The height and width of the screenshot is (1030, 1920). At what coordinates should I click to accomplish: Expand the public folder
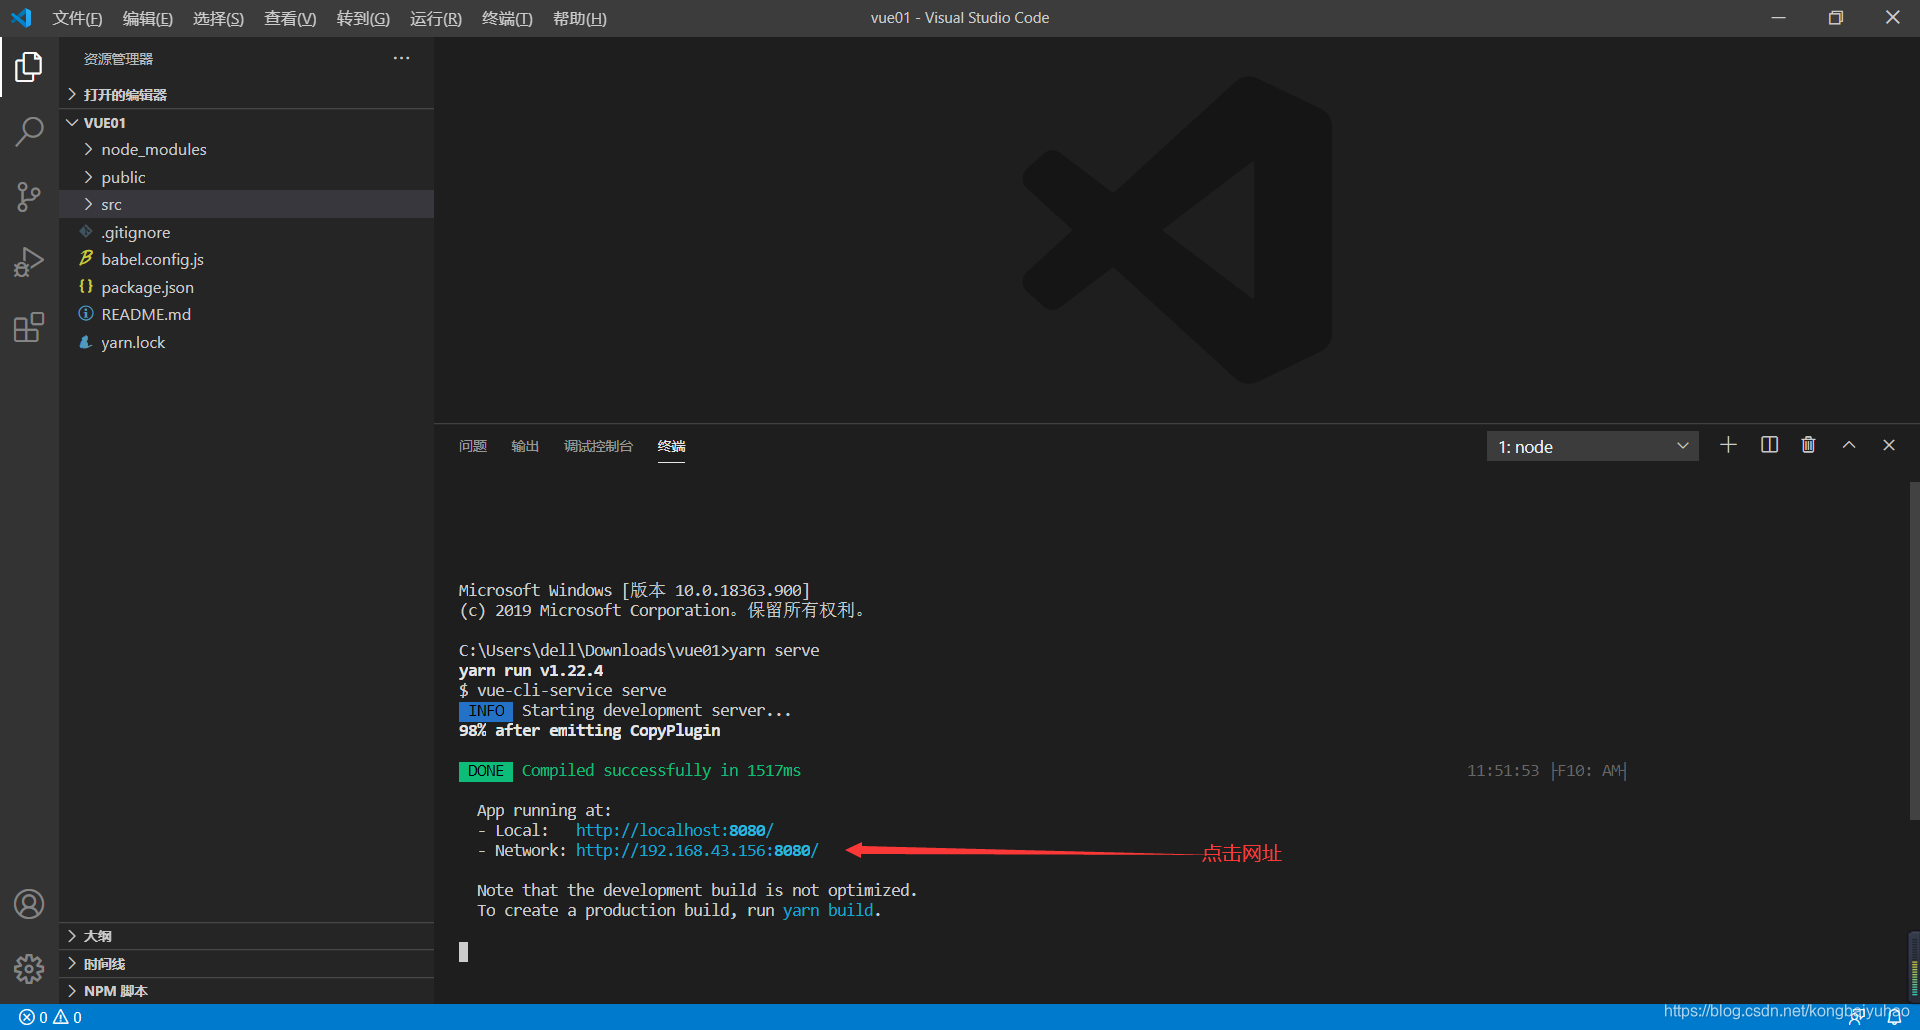(88, 177)
